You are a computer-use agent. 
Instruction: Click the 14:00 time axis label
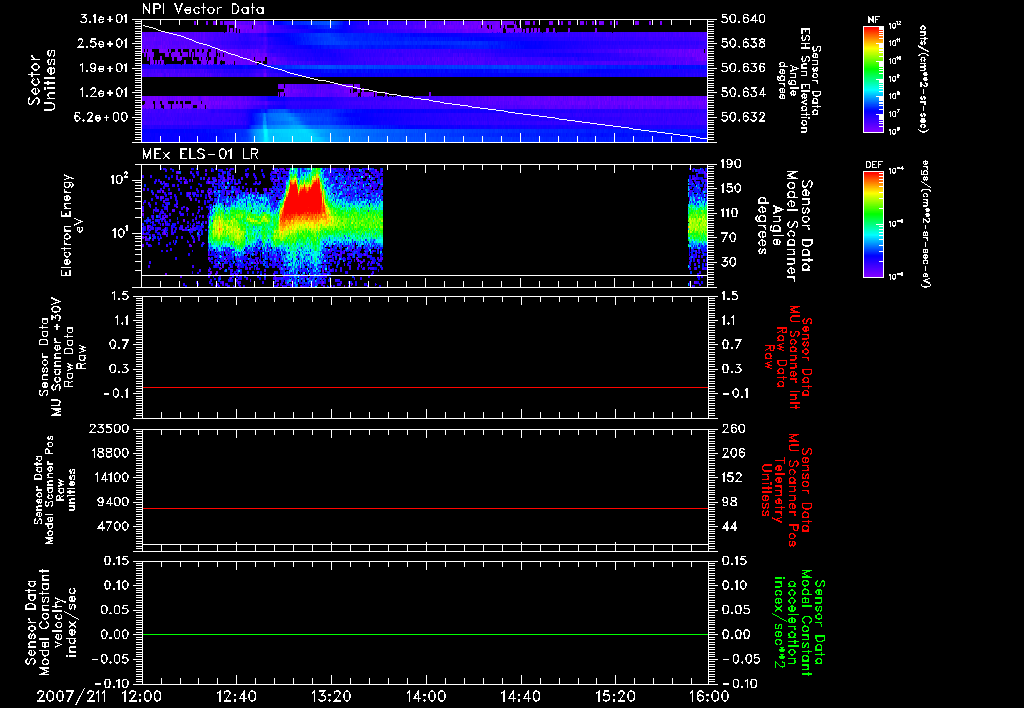click(x=426, y=696)
